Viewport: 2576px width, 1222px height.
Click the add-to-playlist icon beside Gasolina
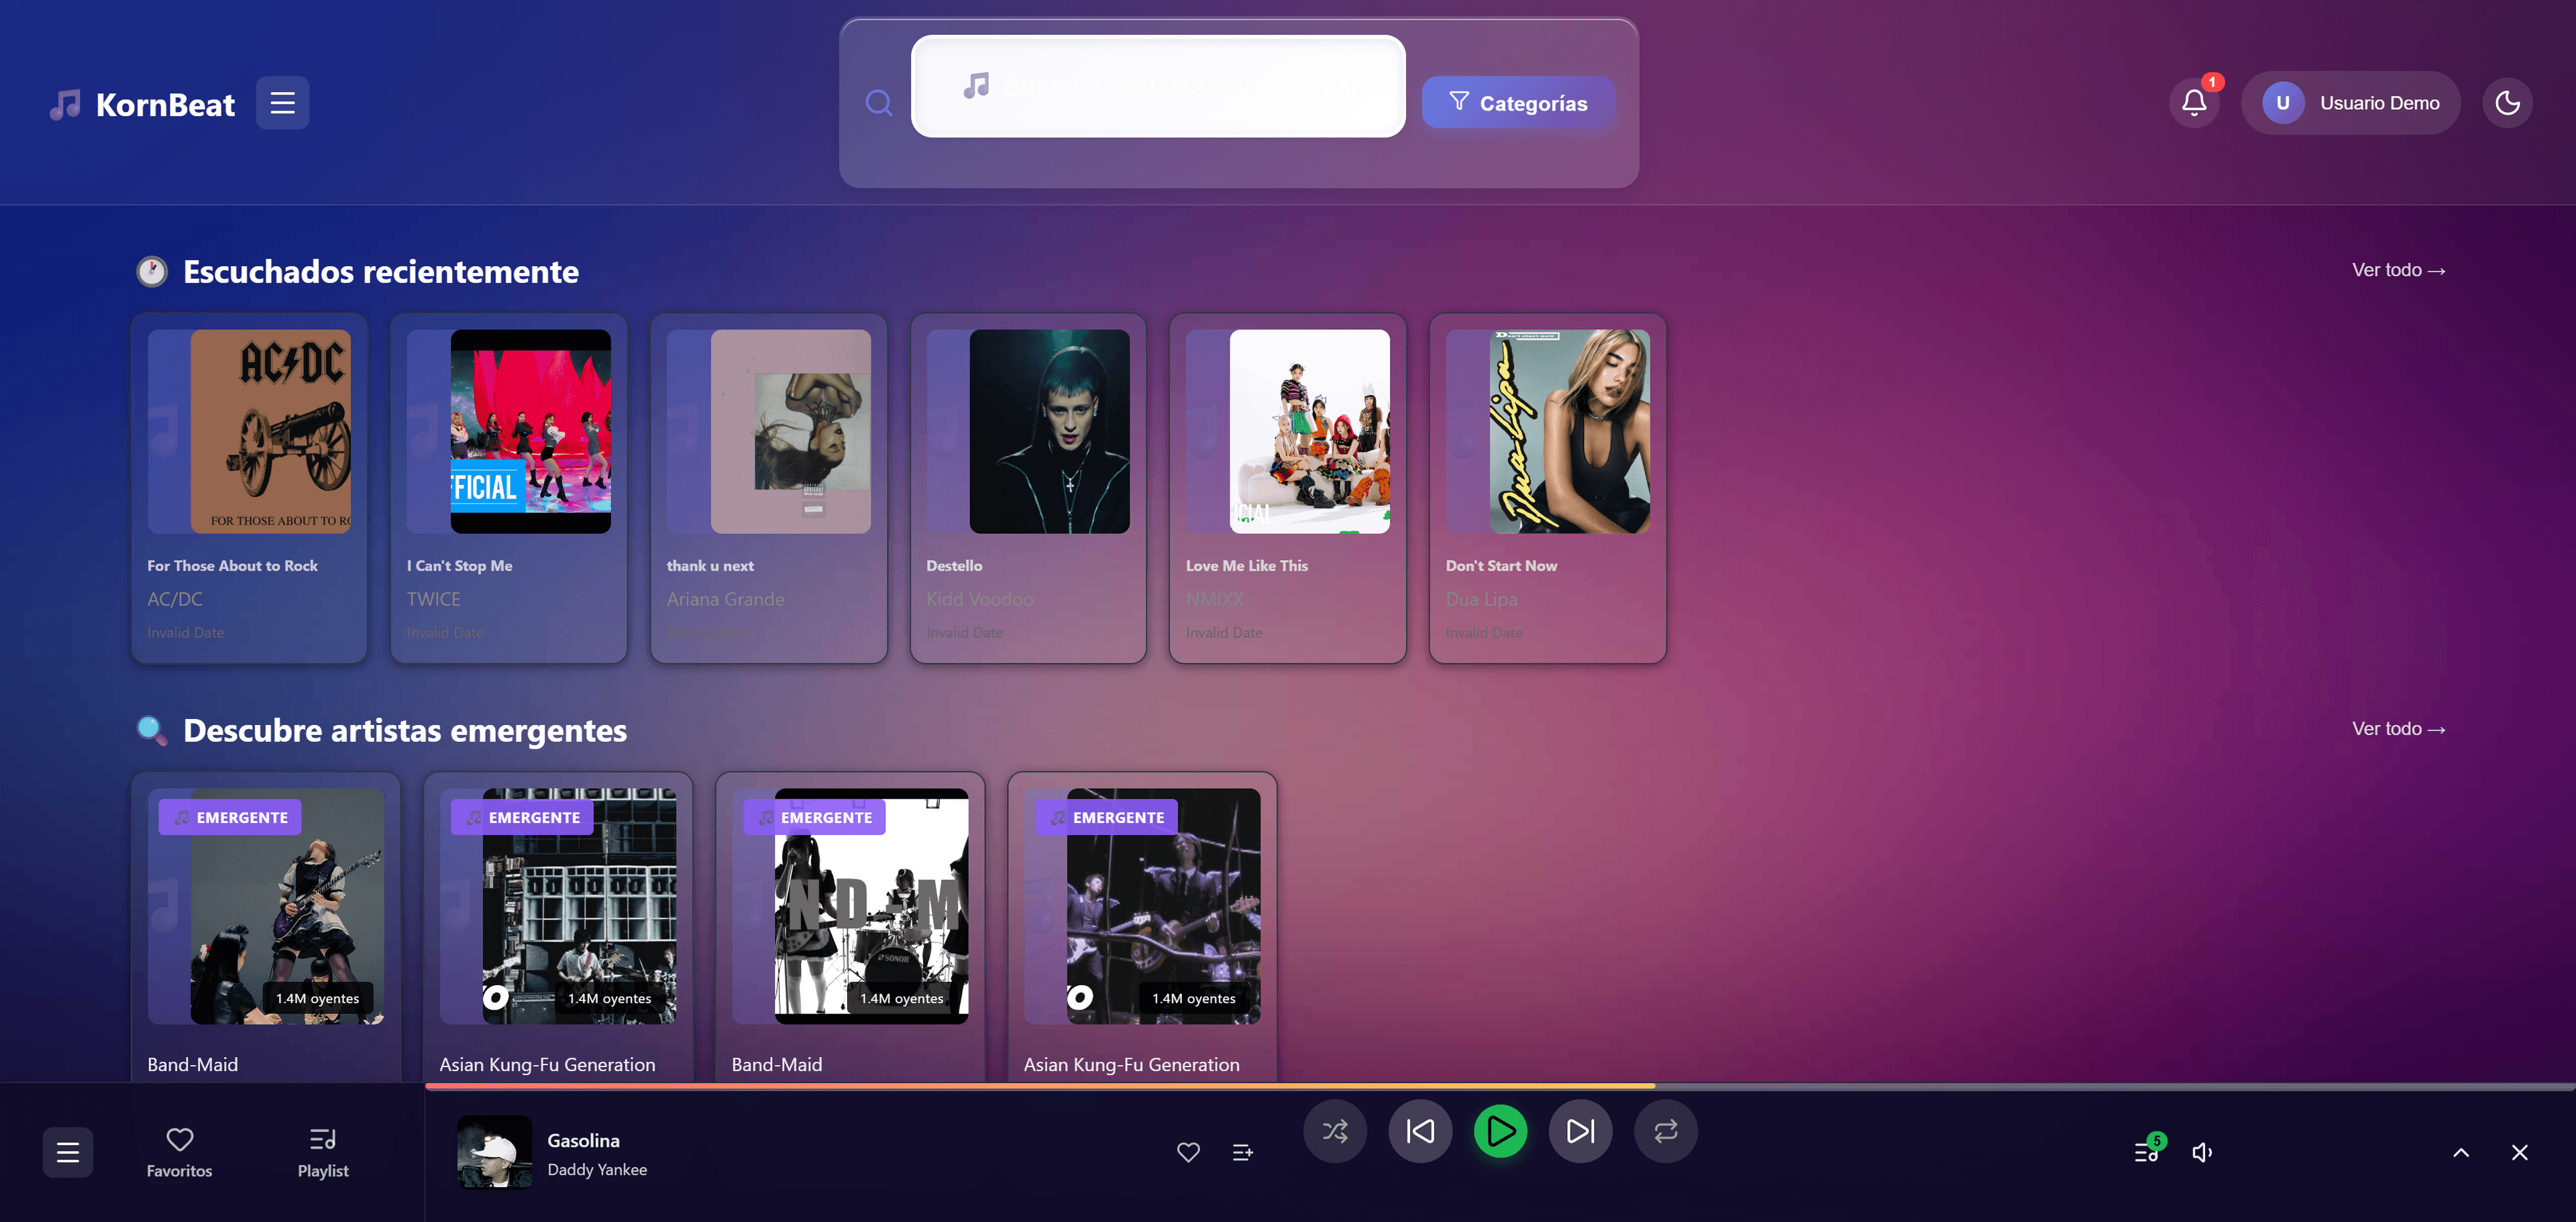(1242, 1152)
